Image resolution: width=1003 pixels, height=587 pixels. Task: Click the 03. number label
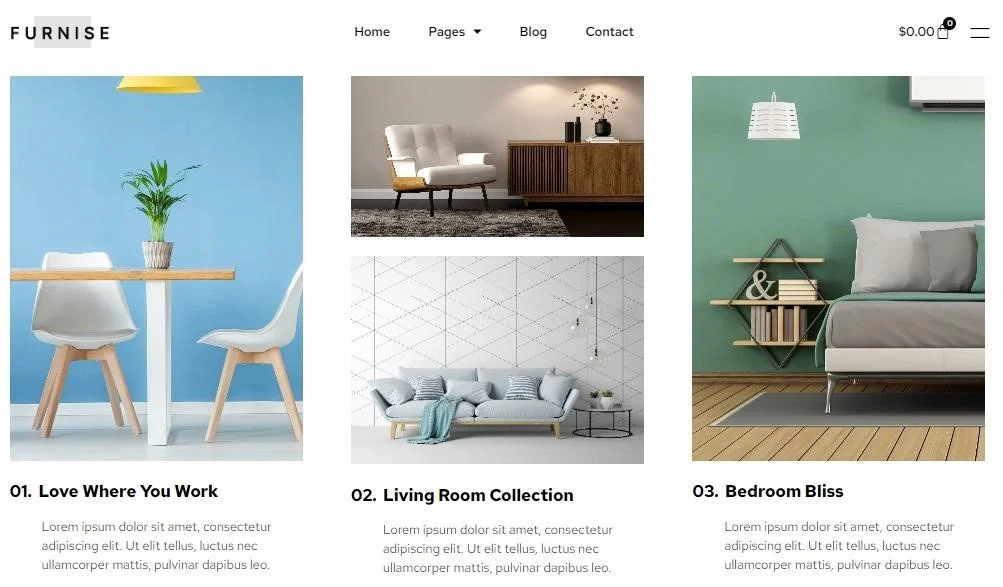705,491
